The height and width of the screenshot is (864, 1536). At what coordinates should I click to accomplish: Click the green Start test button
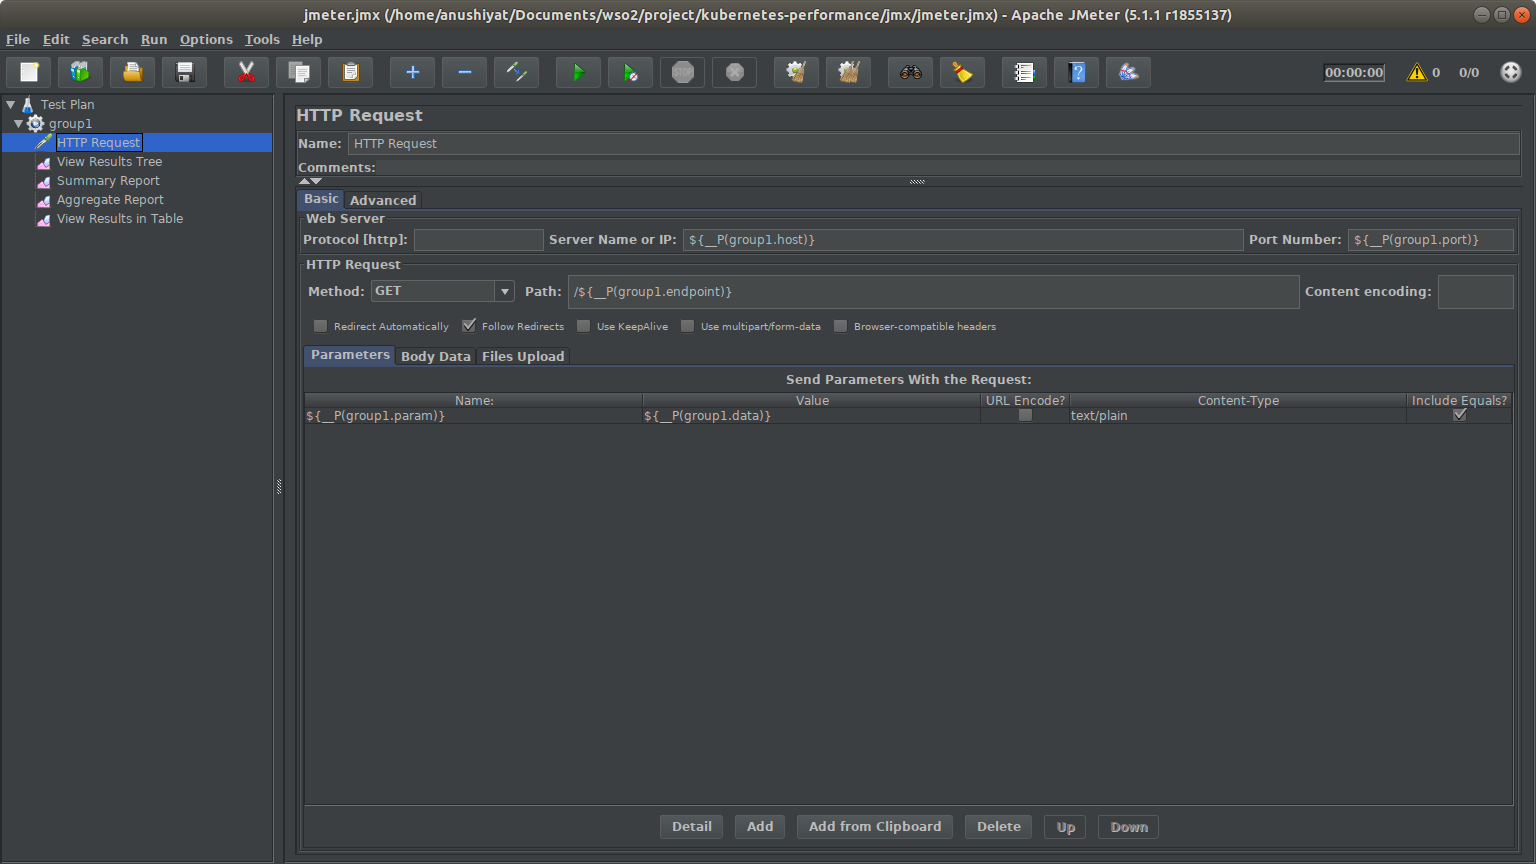tap(578, 72)
